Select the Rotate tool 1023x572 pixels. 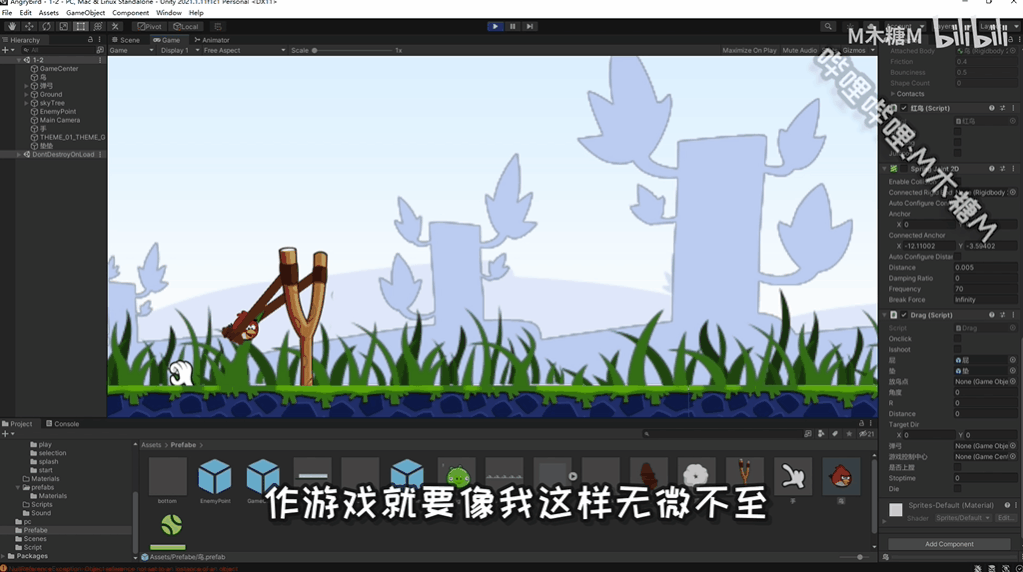tap(46, 27)
